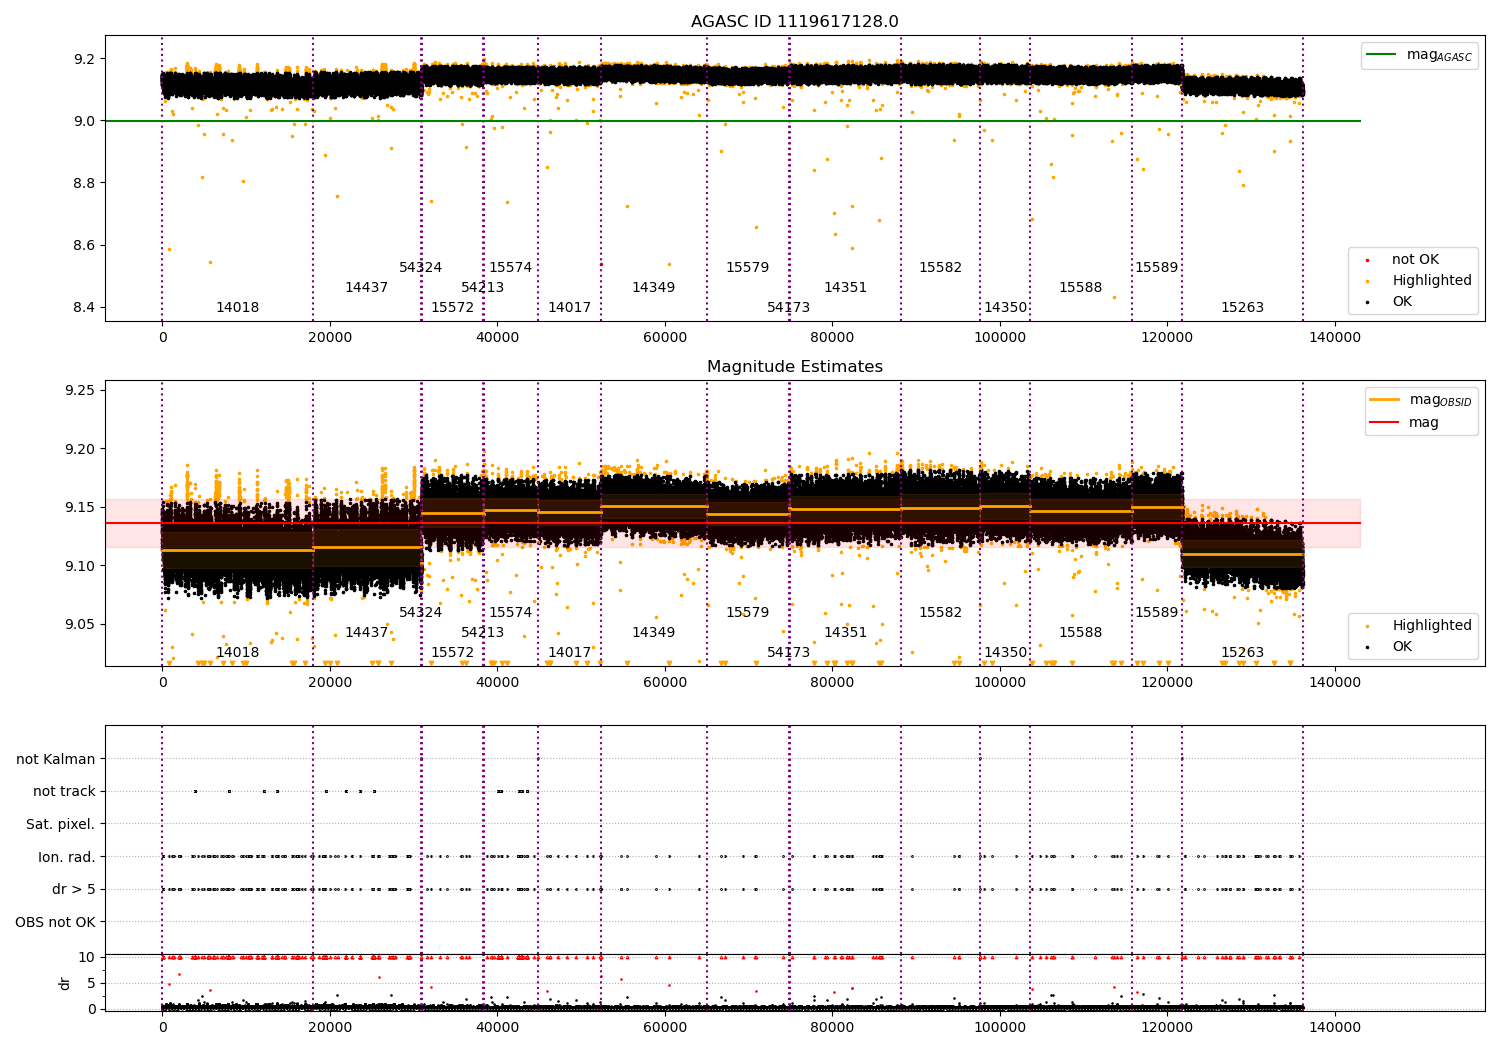Click the 9.25 y-axis tick label
1500x1050 pixels.
tap(79, 390)
